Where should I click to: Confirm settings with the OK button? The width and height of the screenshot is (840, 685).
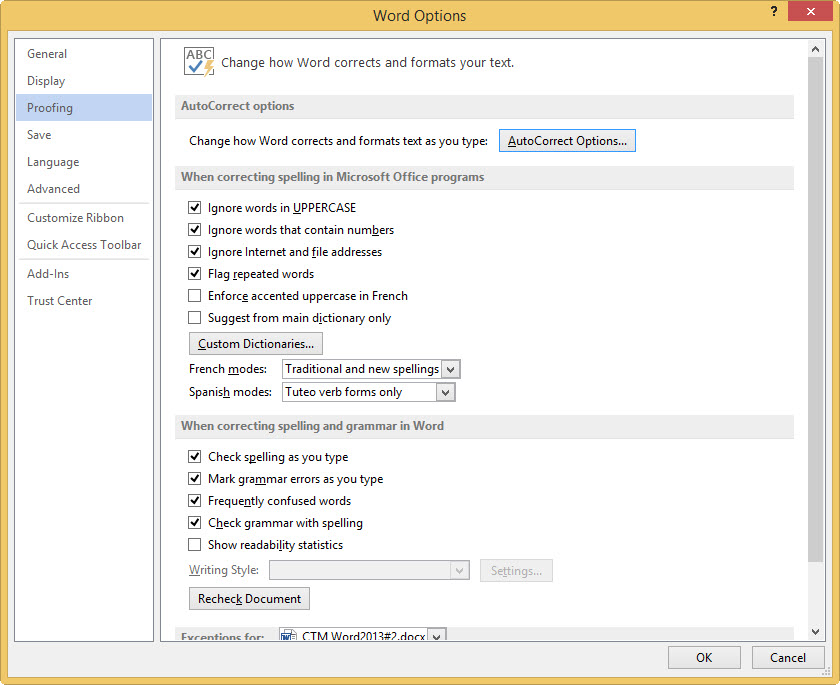[x=704, y=657]
